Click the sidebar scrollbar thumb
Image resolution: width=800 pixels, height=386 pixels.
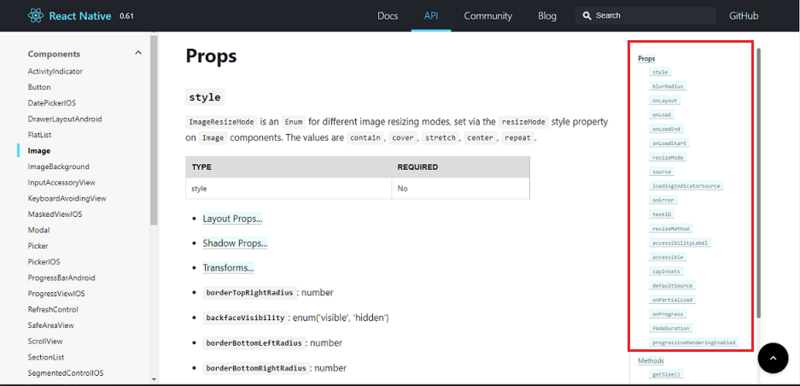(154, 130)
